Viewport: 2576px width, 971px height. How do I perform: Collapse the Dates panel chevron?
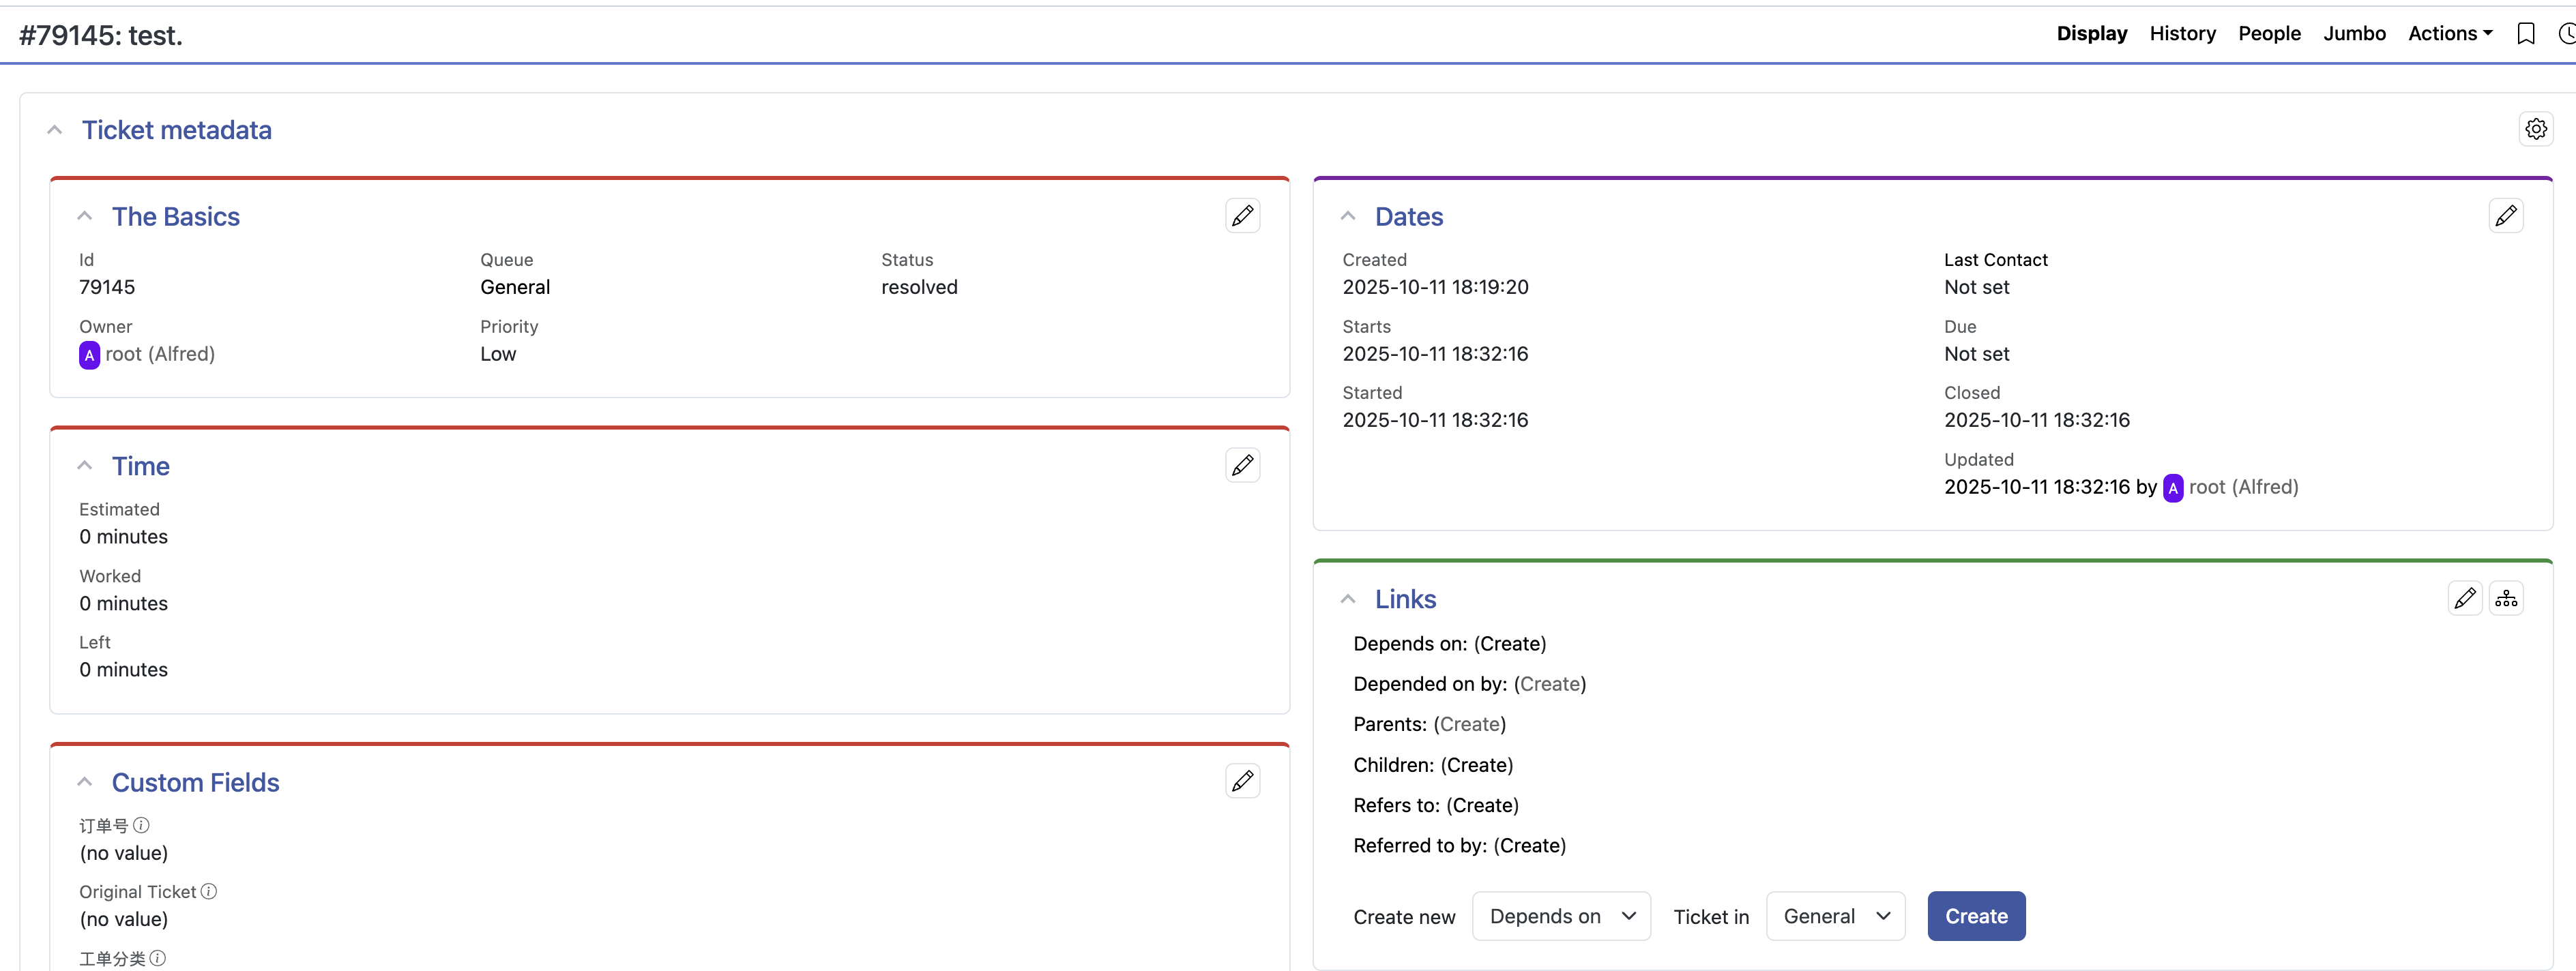[1348, 217]
